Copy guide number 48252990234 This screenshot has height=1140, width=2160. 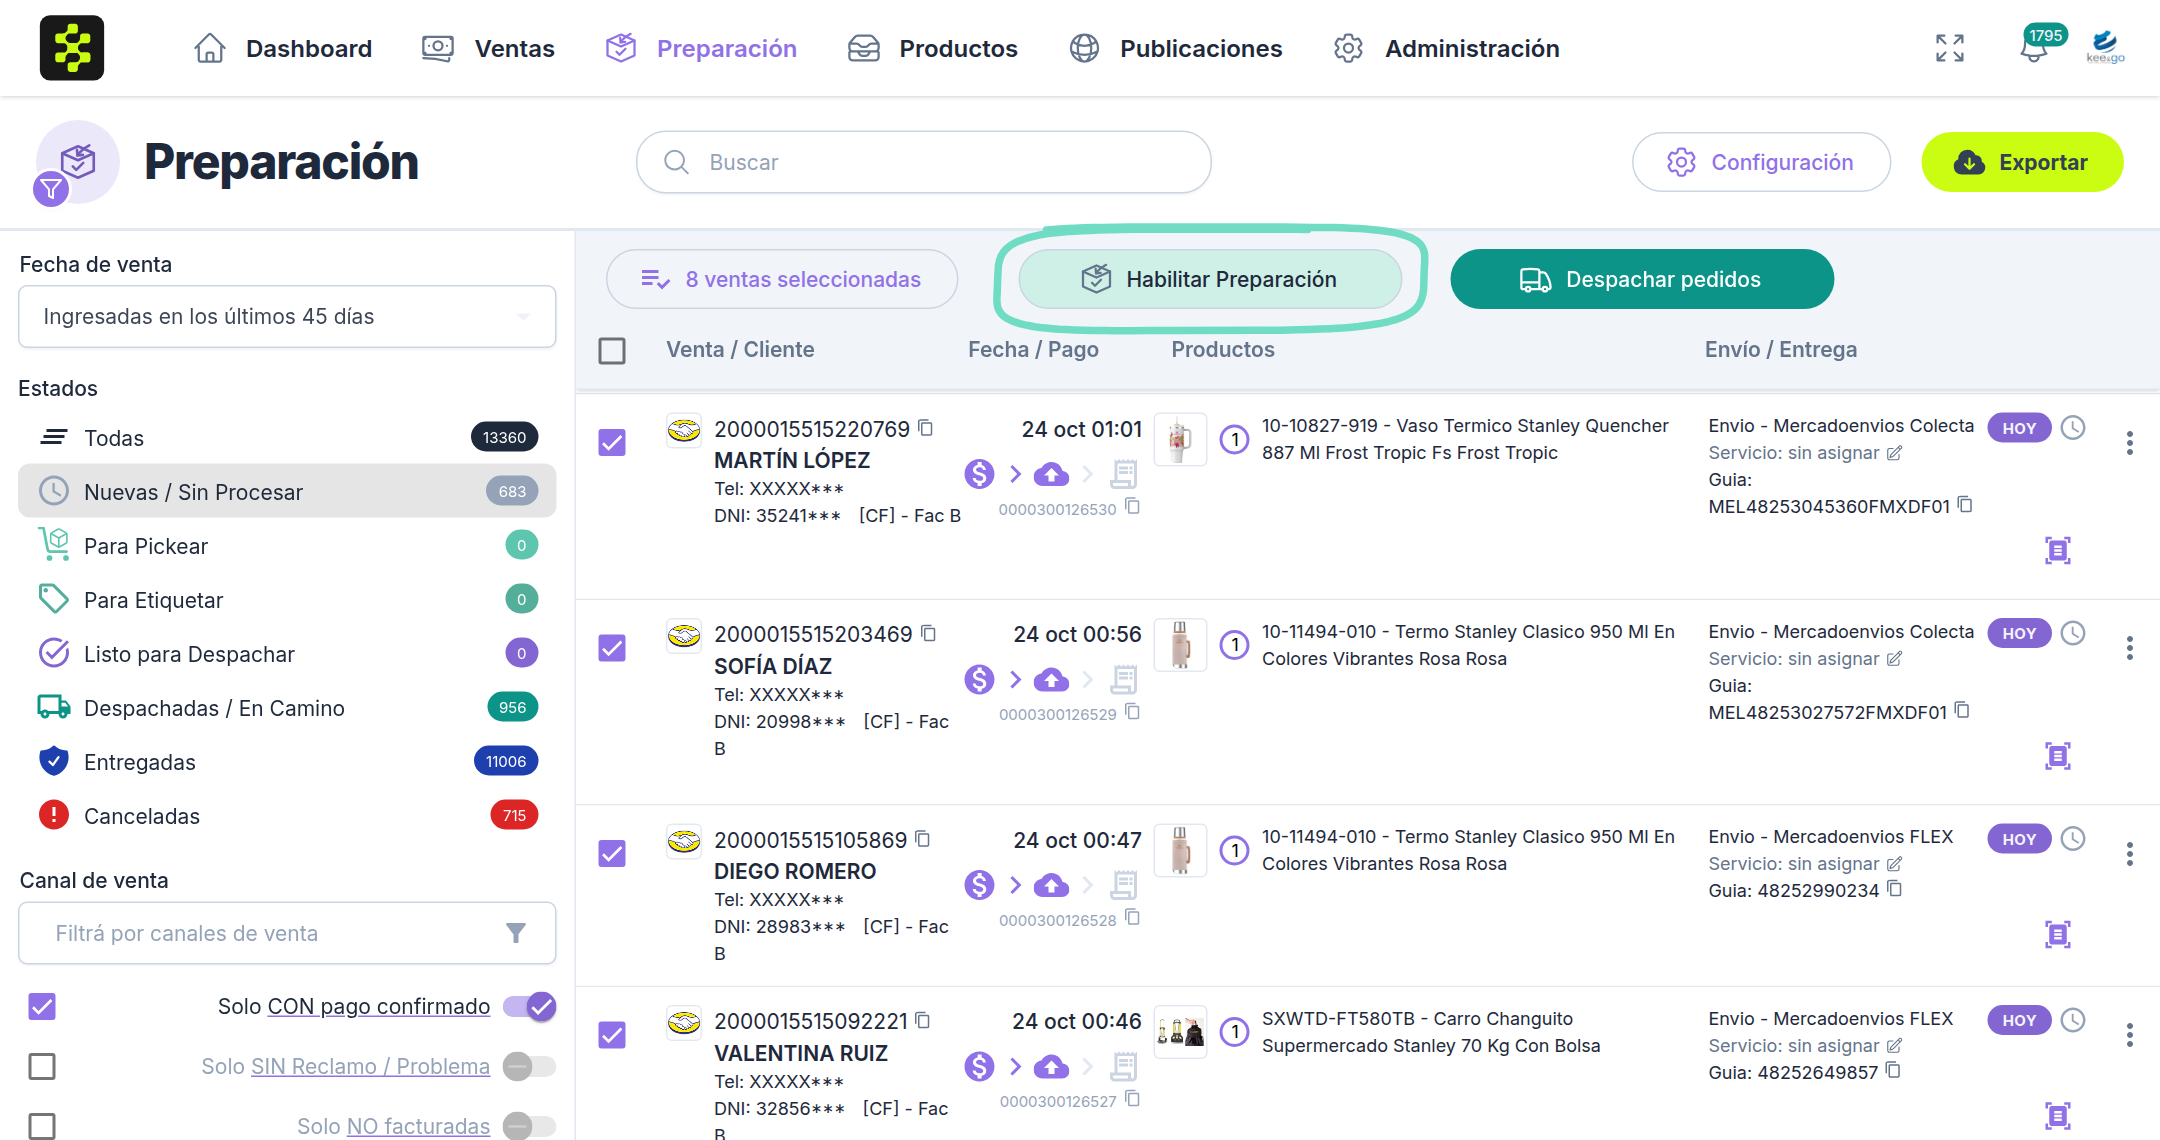tap(1895, 889)
